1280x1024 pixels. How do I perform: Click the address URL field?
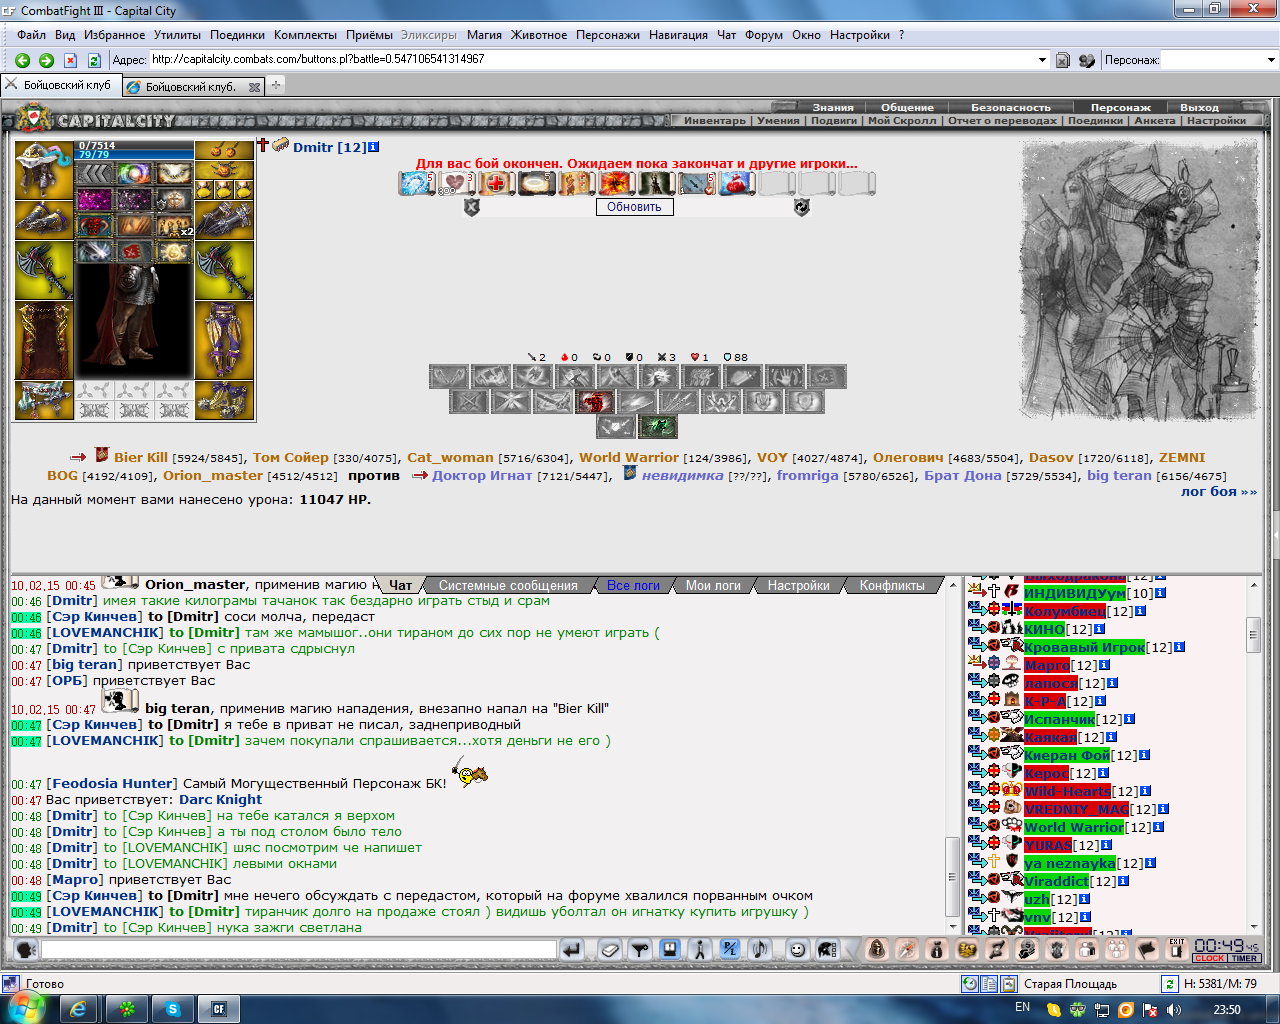(592, 60)
